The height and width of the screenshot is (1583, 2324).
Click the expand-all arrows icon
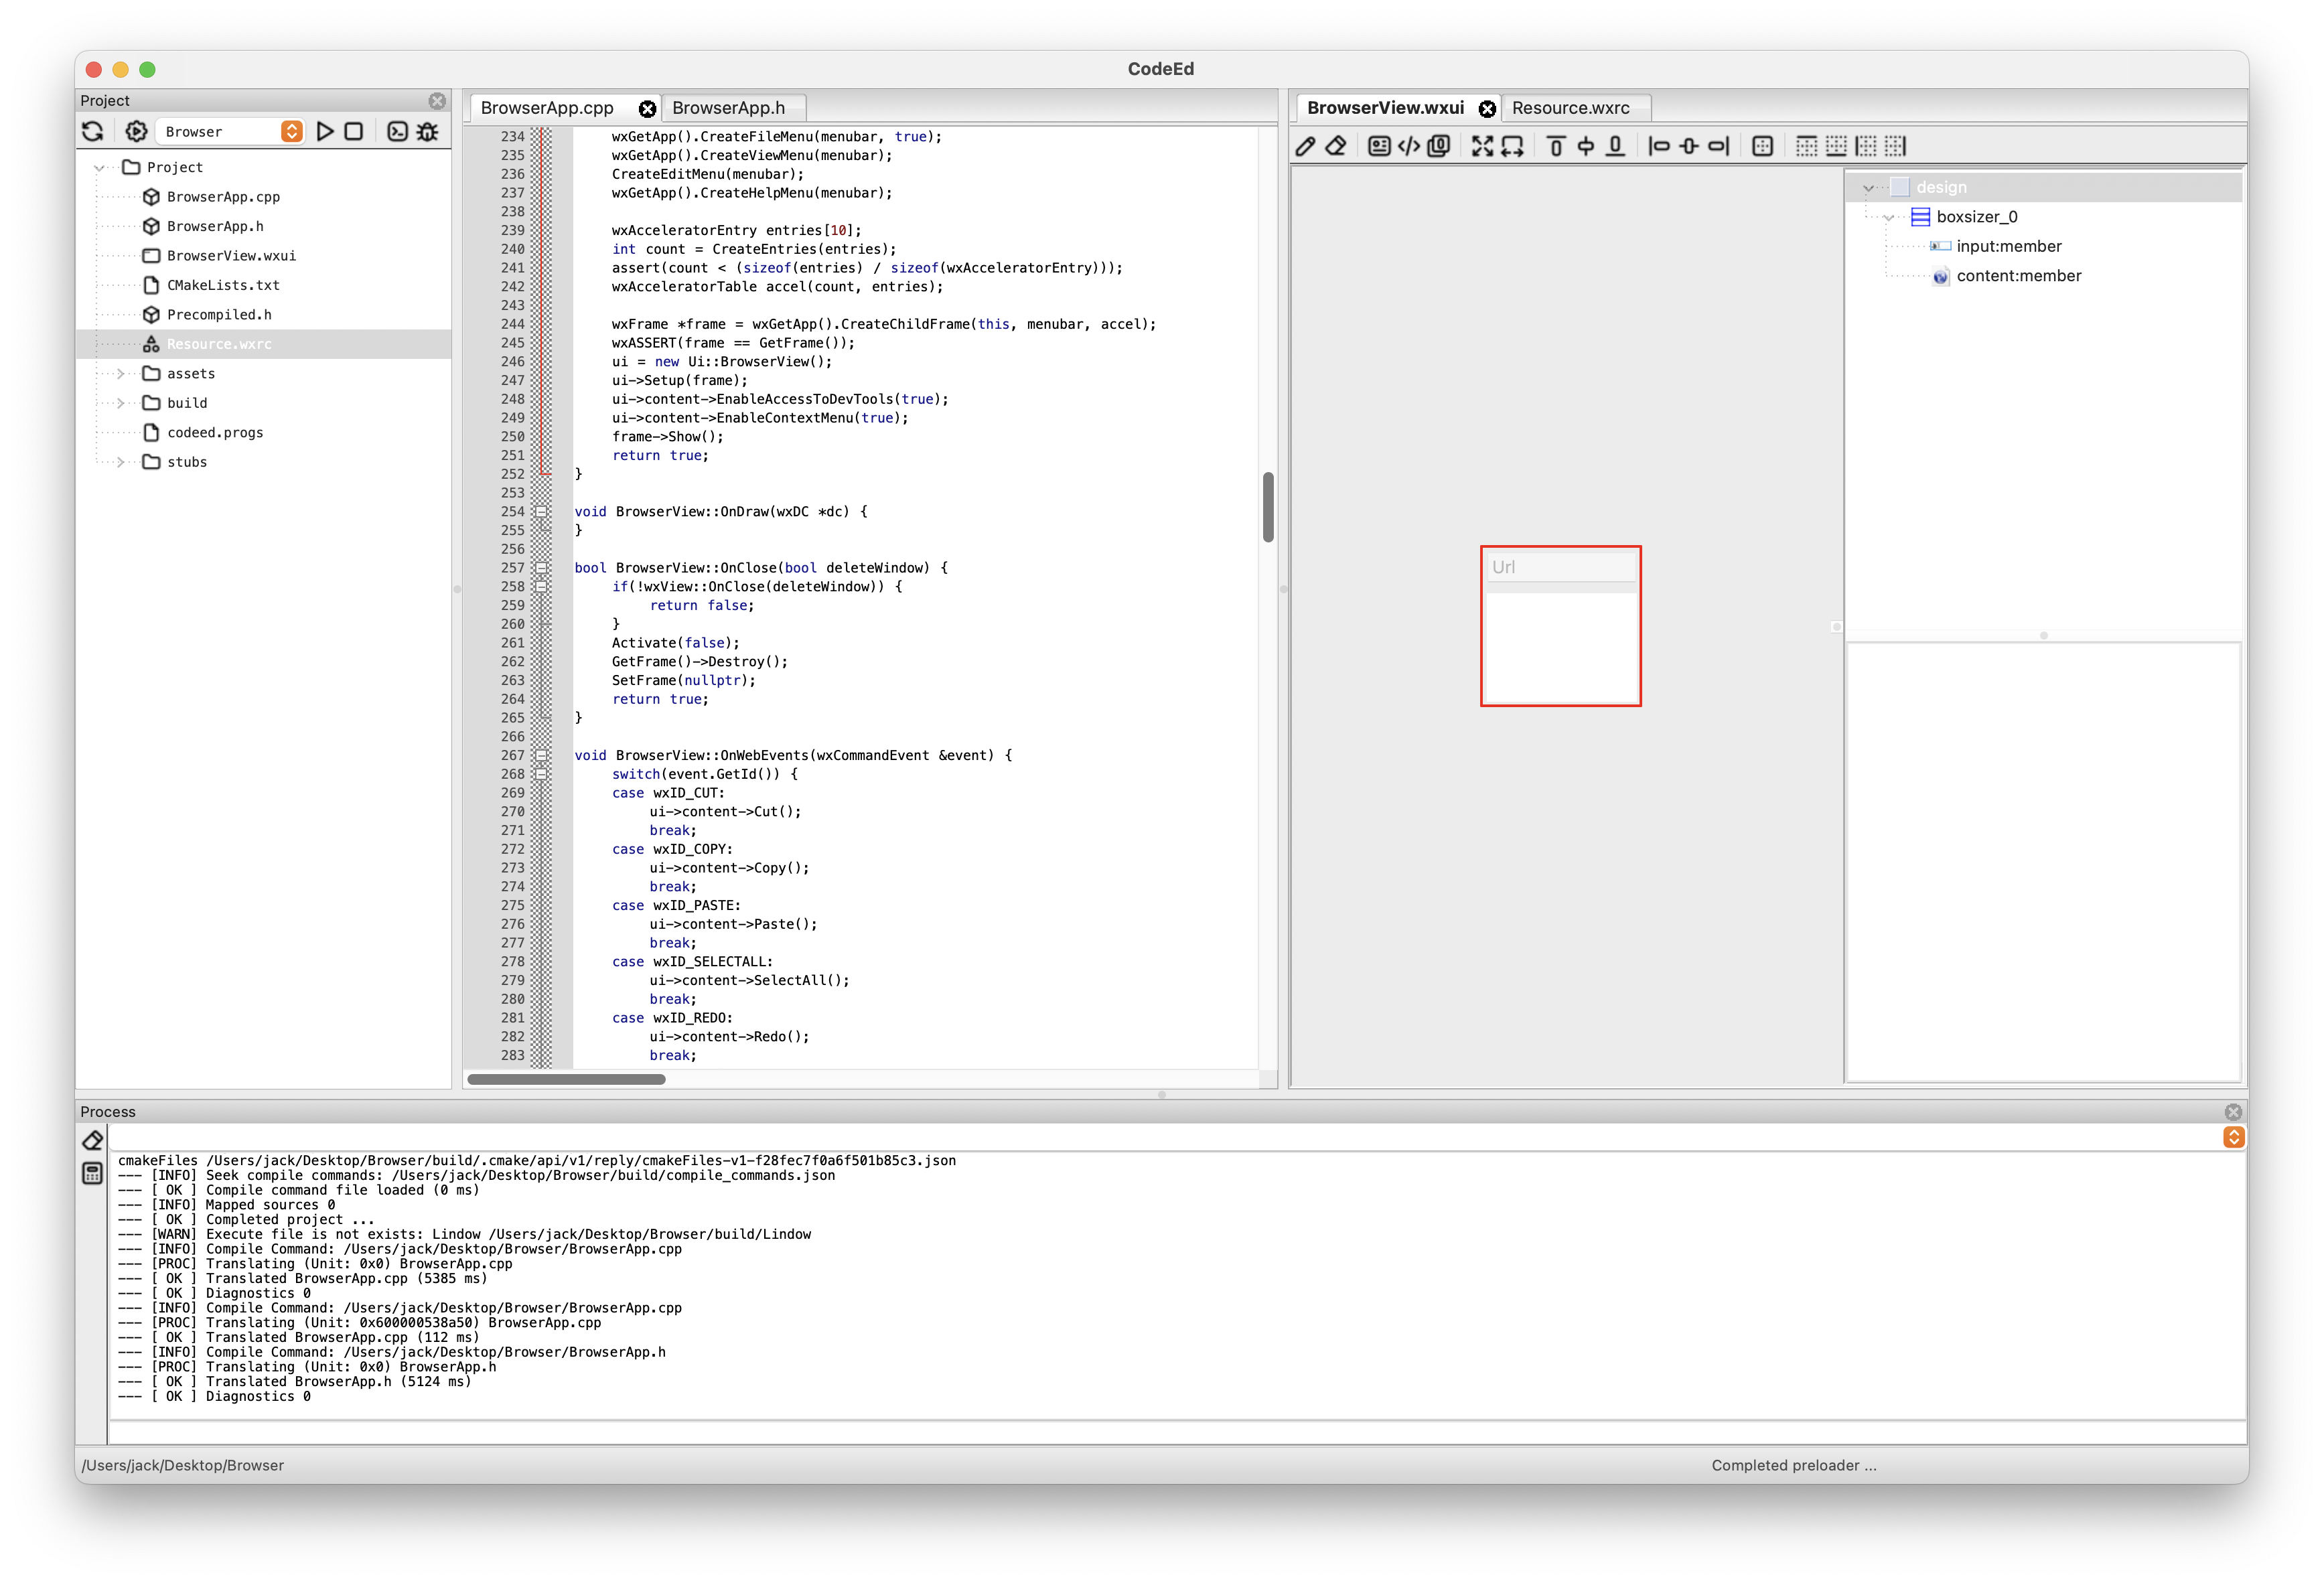coord(1482,146)
